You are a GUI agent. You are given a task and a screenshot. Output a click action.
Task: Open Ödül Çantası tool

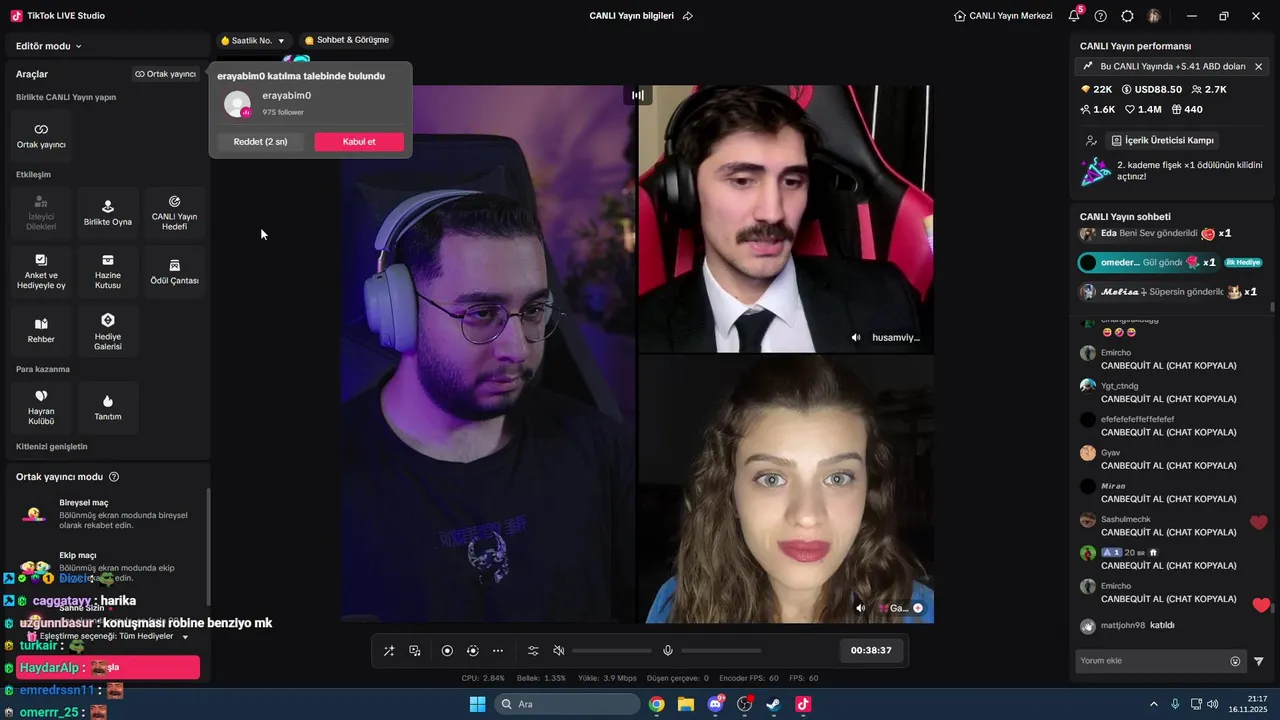174,272
